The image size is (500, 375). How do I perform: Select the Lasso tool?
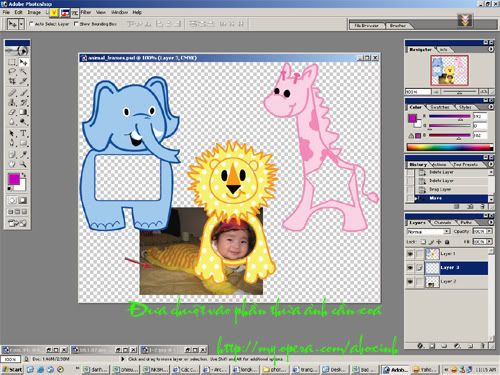pos(12,71)
